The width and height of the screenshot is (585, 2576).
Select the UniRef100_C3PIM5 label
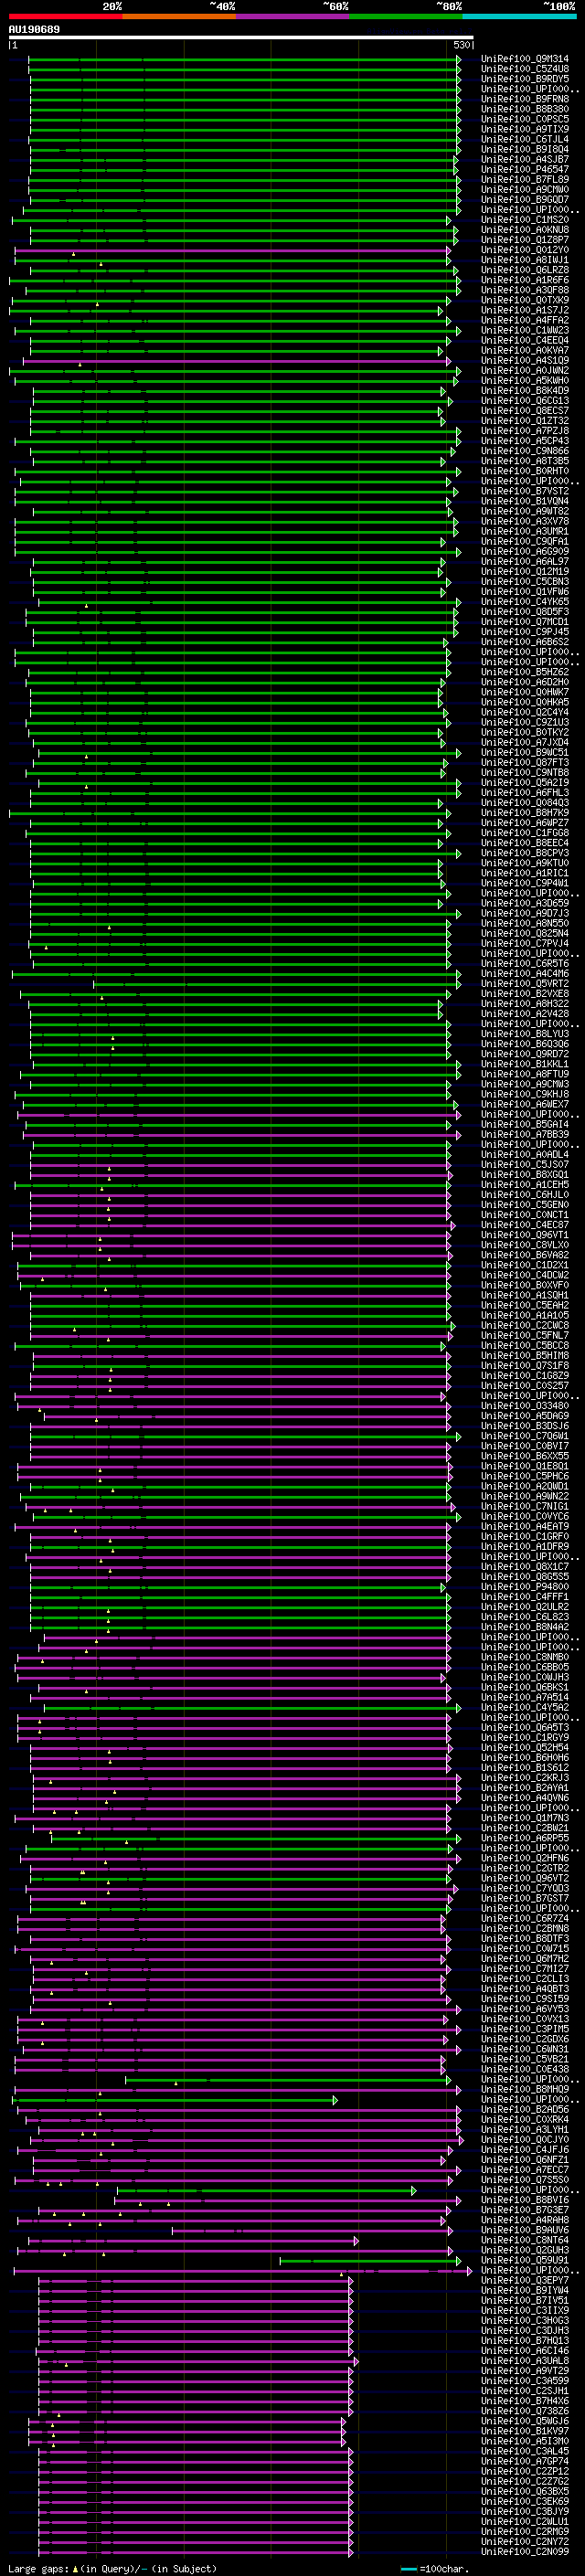(x=525, y=2028)
